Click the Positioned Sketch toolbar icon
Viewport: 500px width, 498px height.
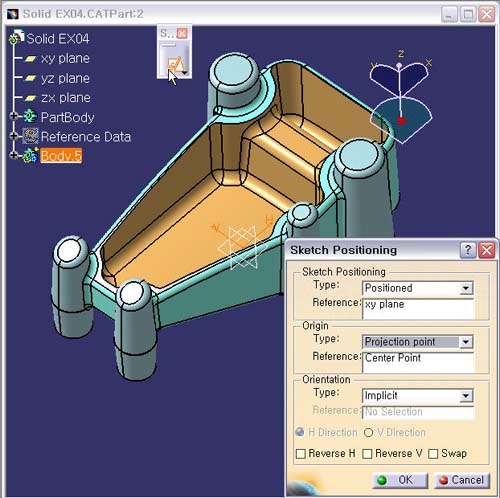tap(175, 64)
